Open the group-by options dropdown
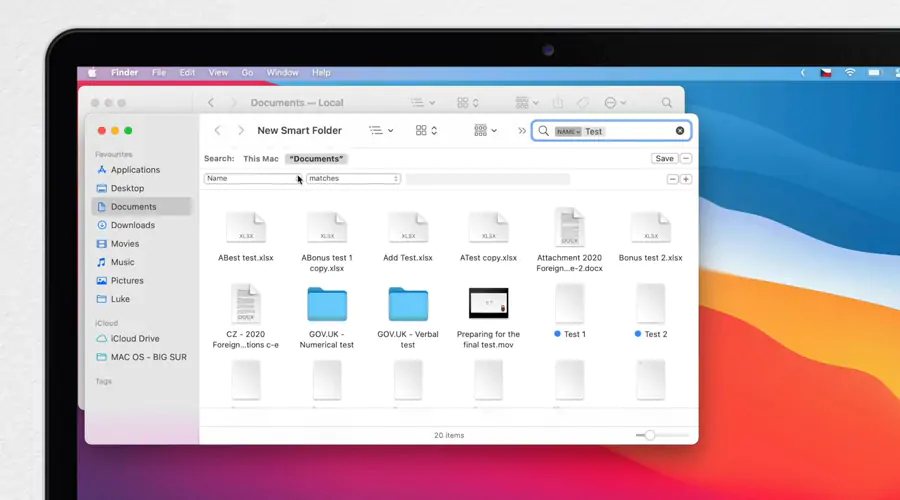Screen dimensions: 900x500 coord(486,131)
